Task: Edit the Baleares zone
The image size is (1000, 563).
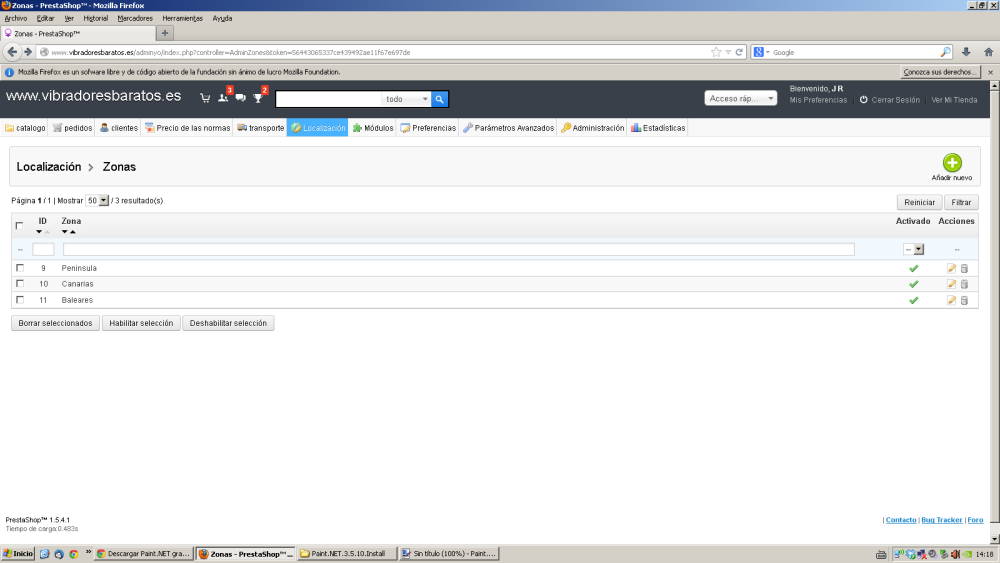Action: [x=951, y=300]
